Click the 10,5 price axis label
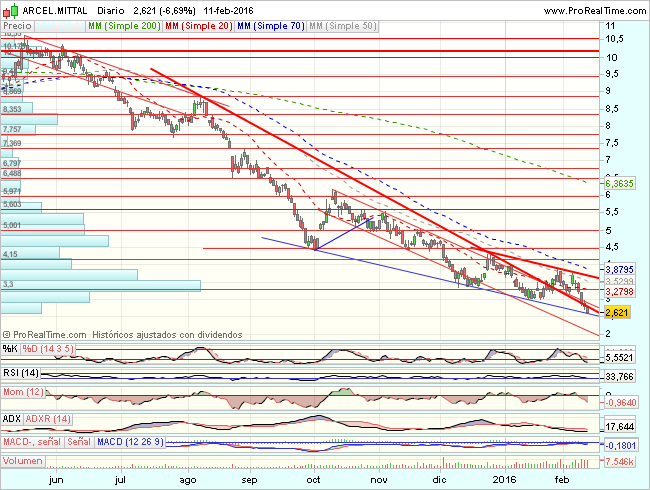Screen dimensions: 650x490 coord(614,39)
